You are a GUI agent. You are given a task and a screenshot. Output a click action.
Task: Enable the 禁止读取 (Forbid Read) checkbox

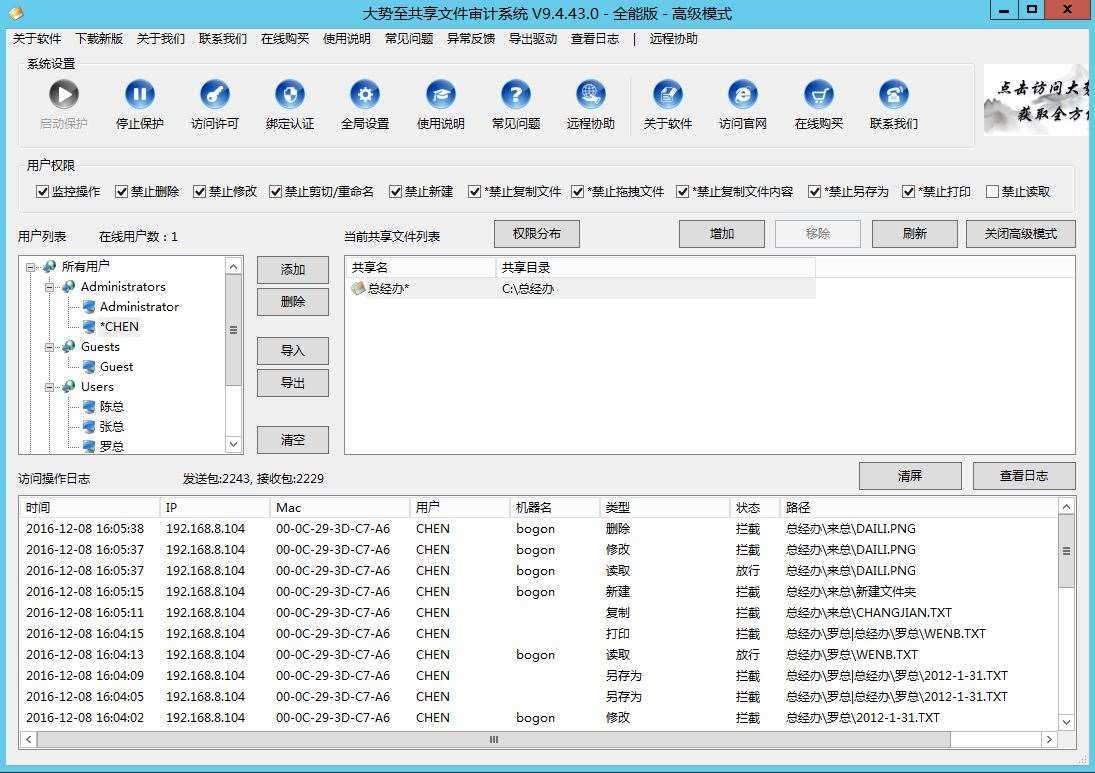(x=994, y=191)
